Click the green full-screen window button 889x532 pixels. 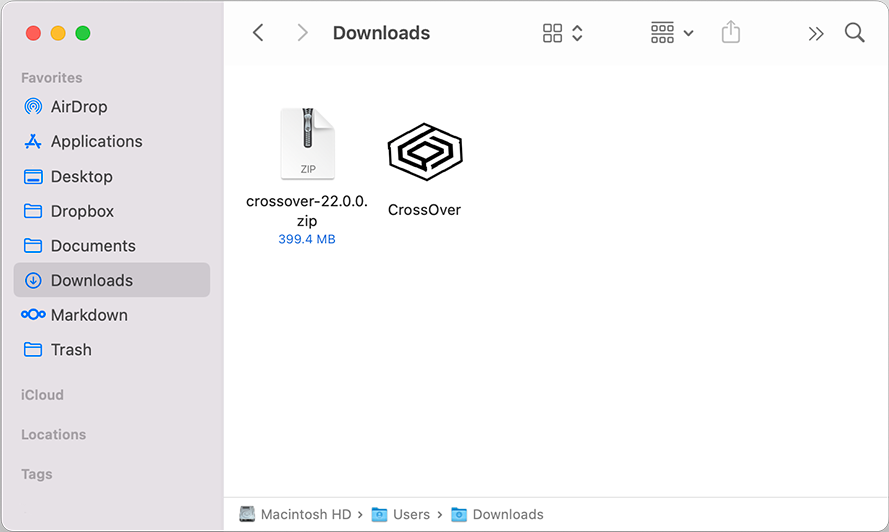click(x=82, y=33)
